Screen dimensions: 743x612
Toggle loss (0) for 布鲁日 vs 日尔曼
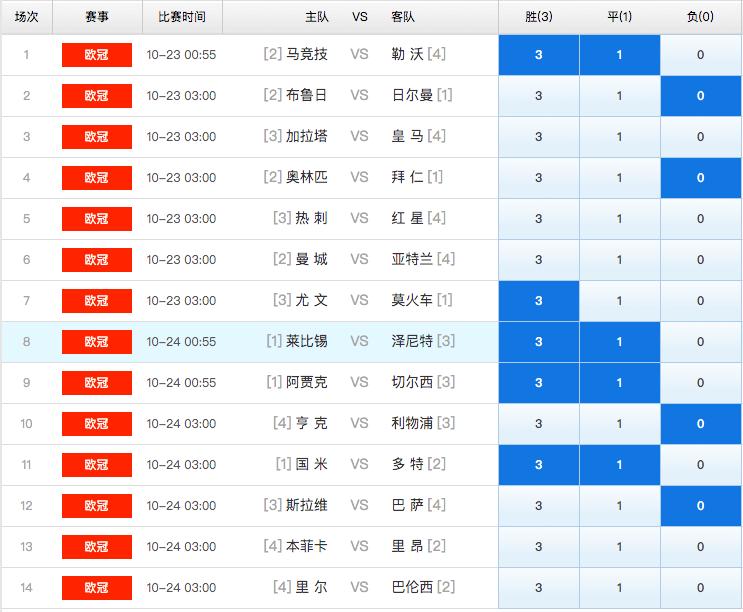tap(700, 96)
